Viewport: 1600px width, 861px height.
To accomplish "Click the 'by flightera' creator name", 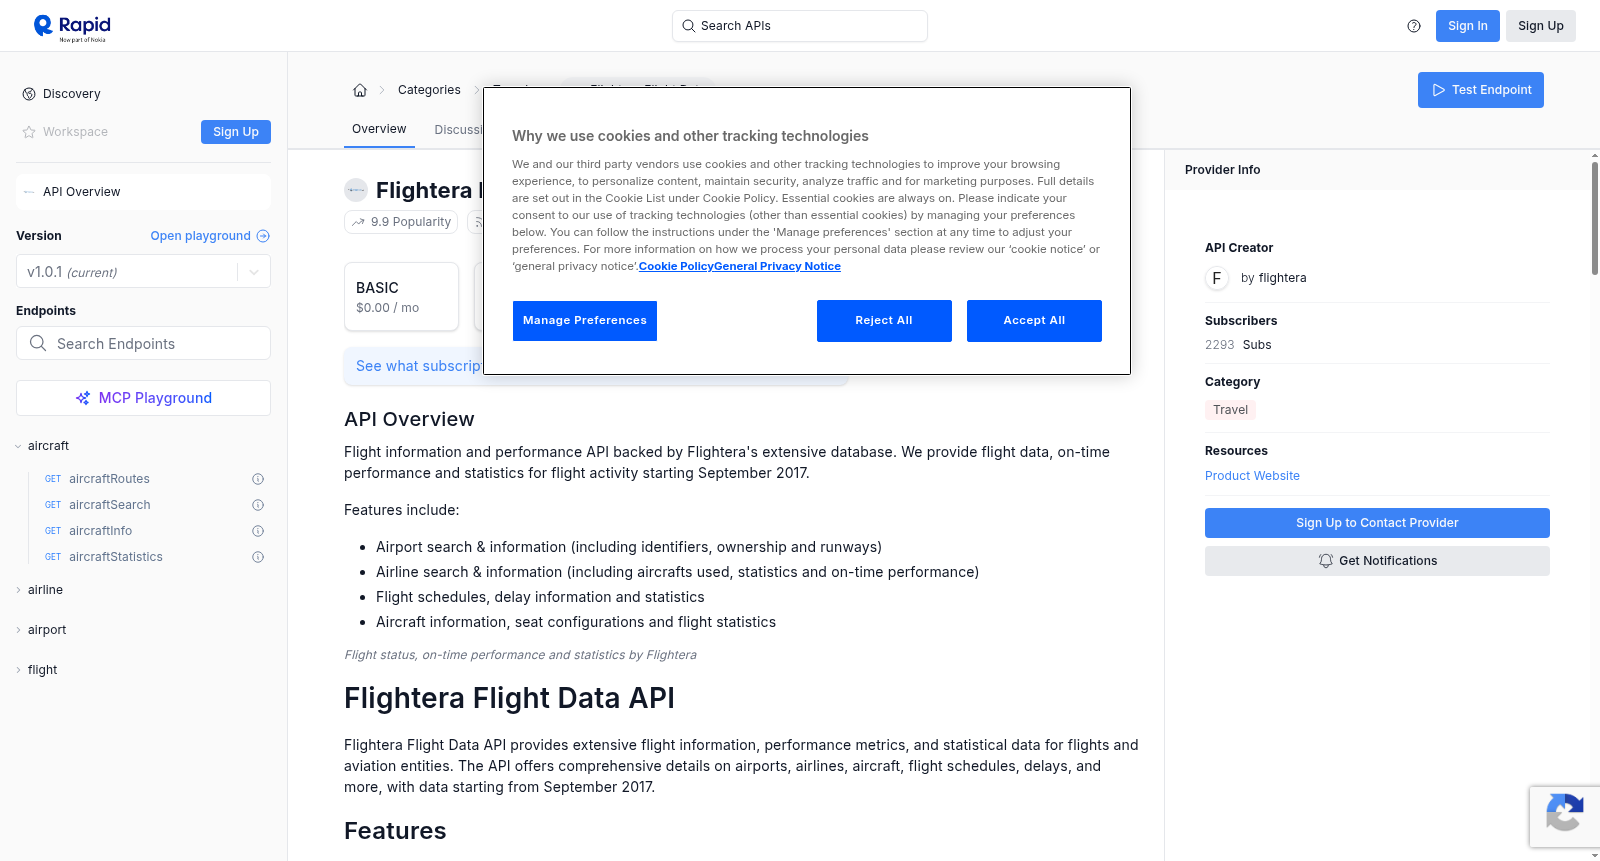I will tap(1274, 278).
